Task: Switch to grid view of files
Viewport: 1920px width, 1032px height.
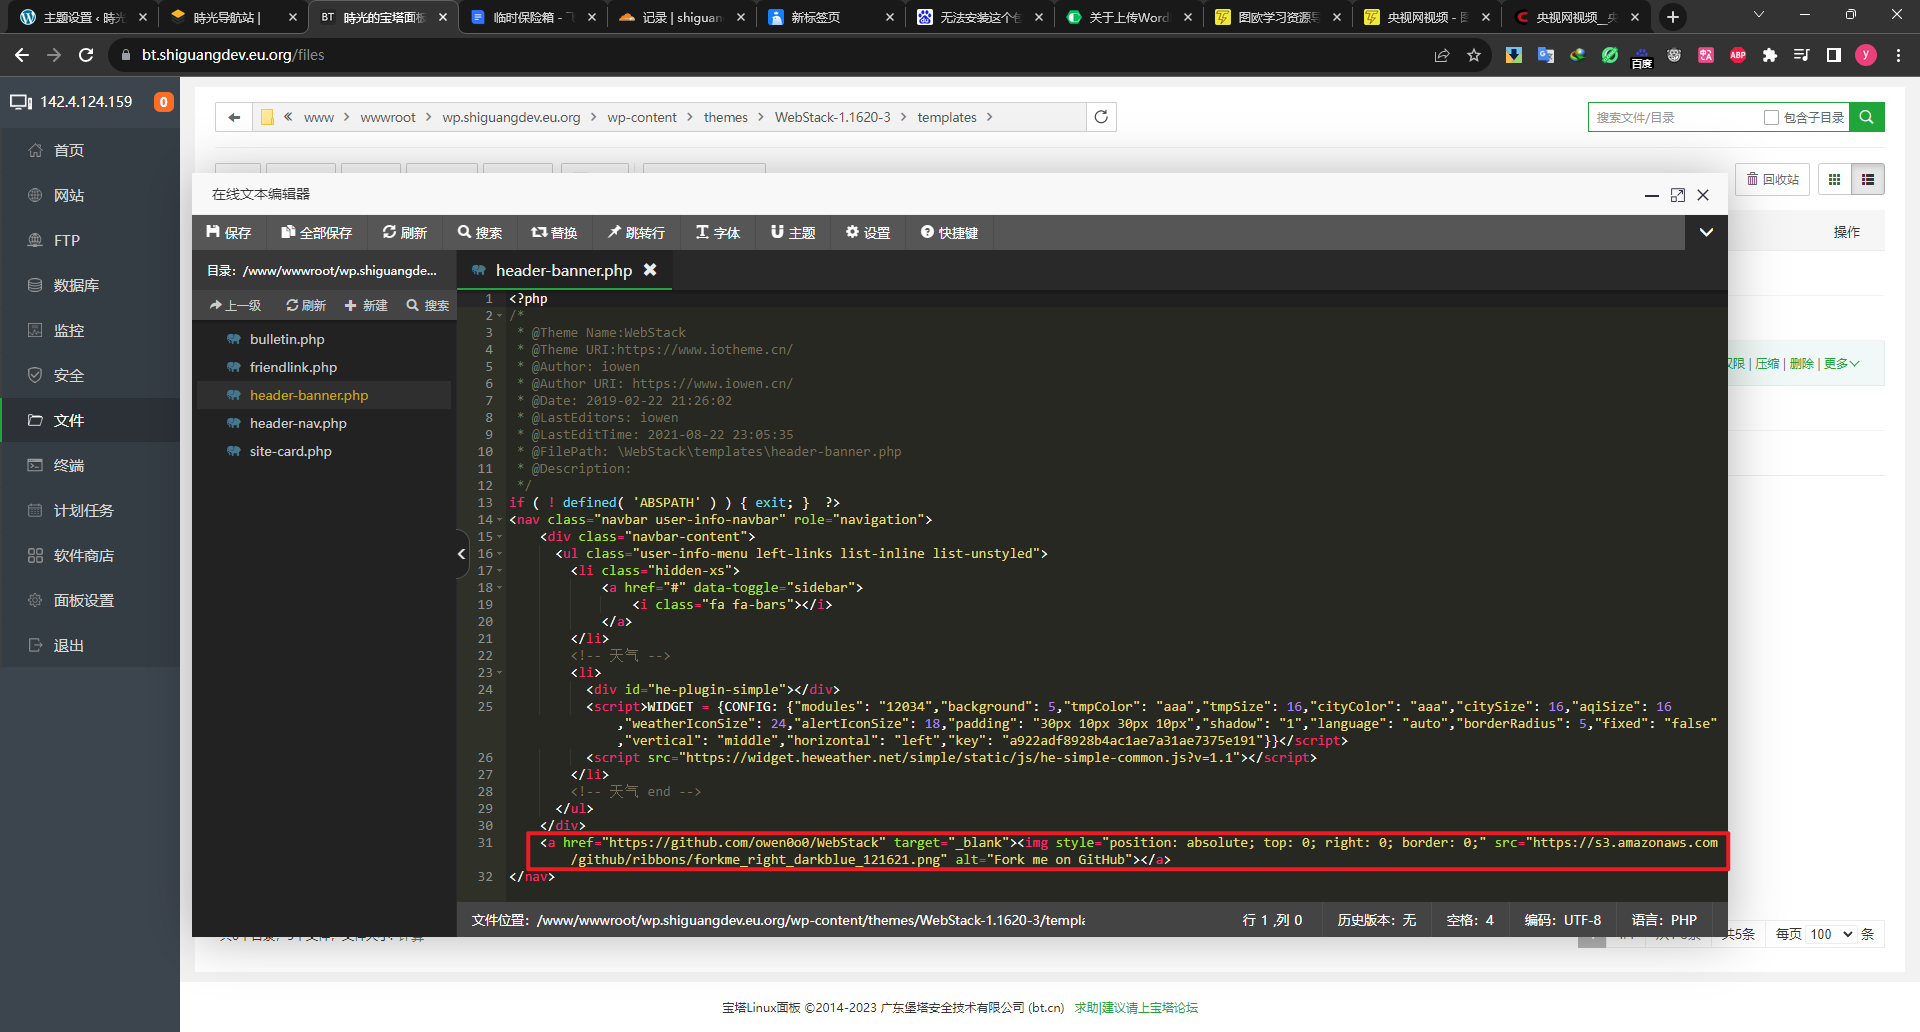Action: tap(1834, 179)
